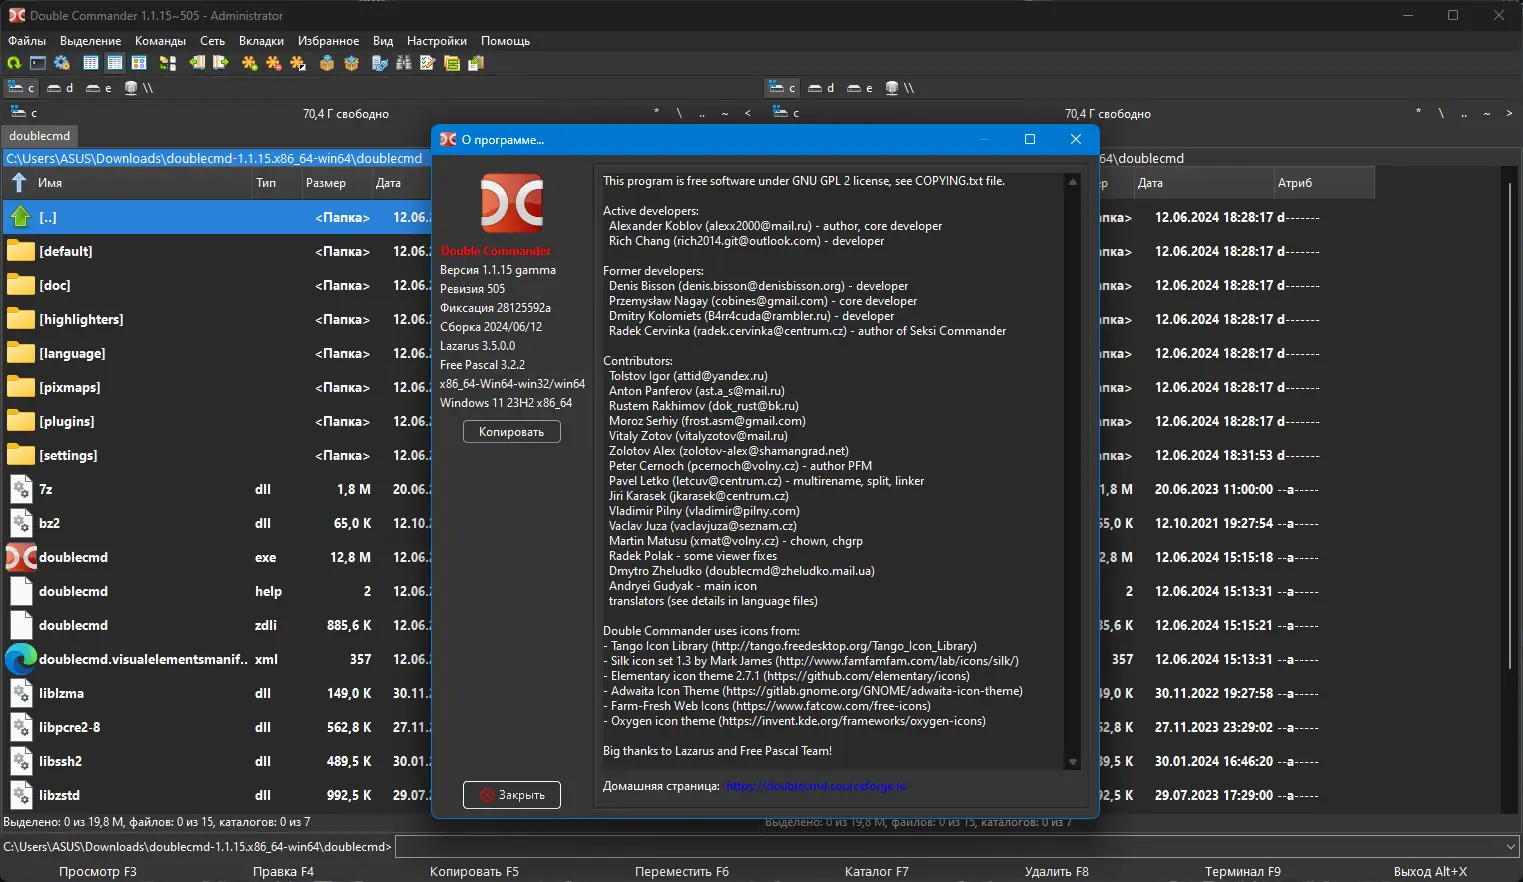Click the Закрыть button in About dialog
The image size is (1523, 882).
pos(512,795)
